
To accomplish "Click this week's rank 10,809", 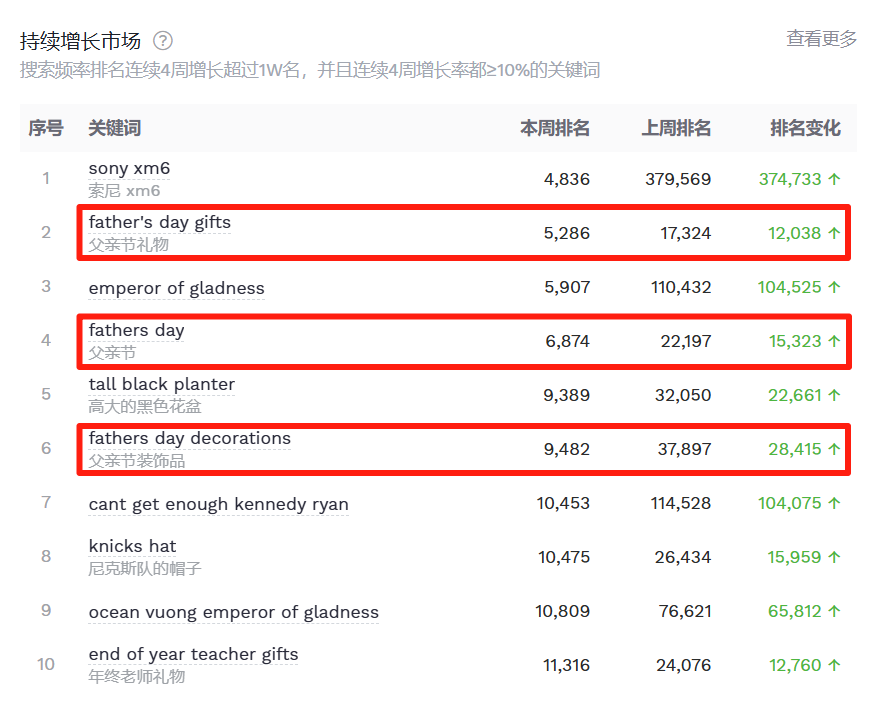I will (562, 612).
